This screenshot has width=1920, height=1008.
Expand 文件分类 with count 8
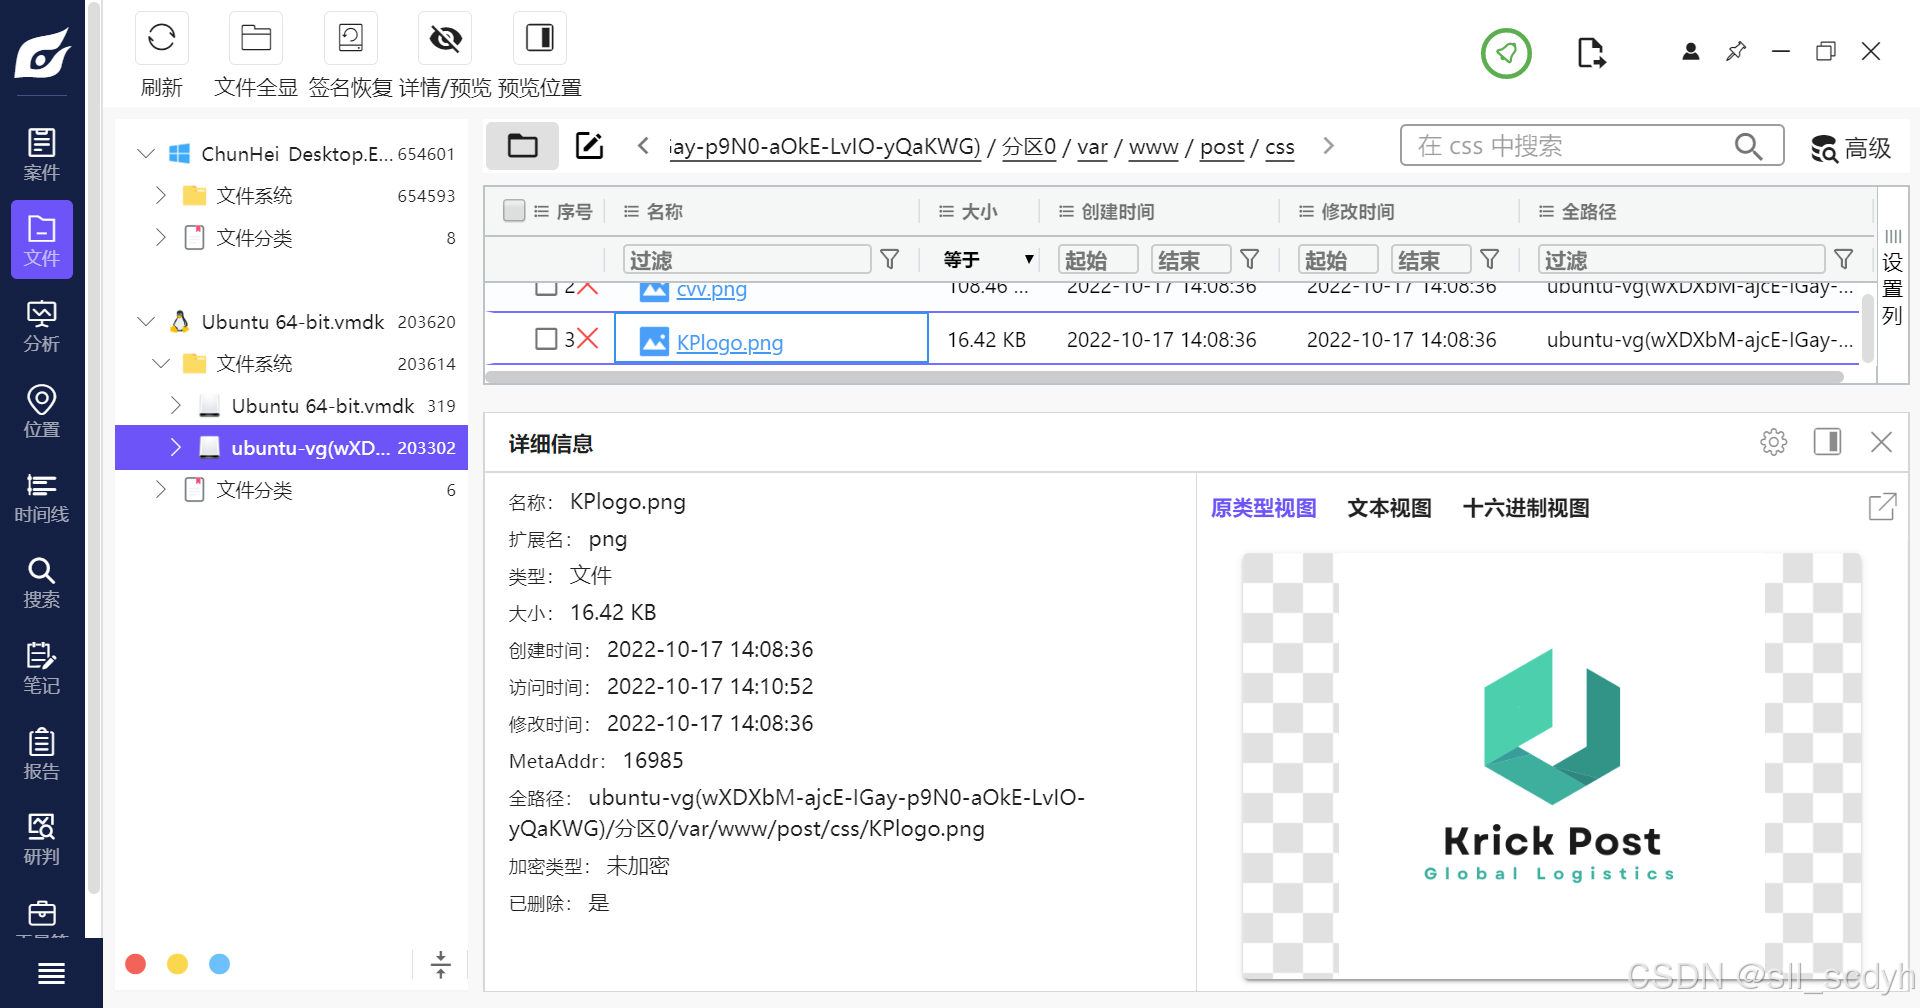[161, 237]
